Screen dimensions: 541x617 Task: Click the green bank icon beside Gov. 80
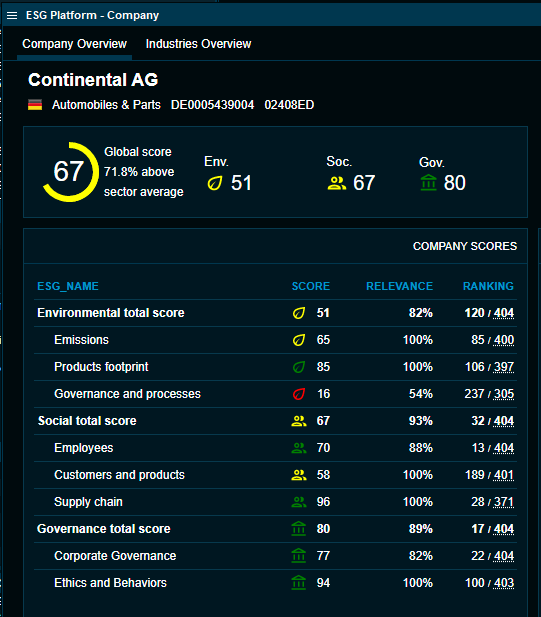coord(428,183)
